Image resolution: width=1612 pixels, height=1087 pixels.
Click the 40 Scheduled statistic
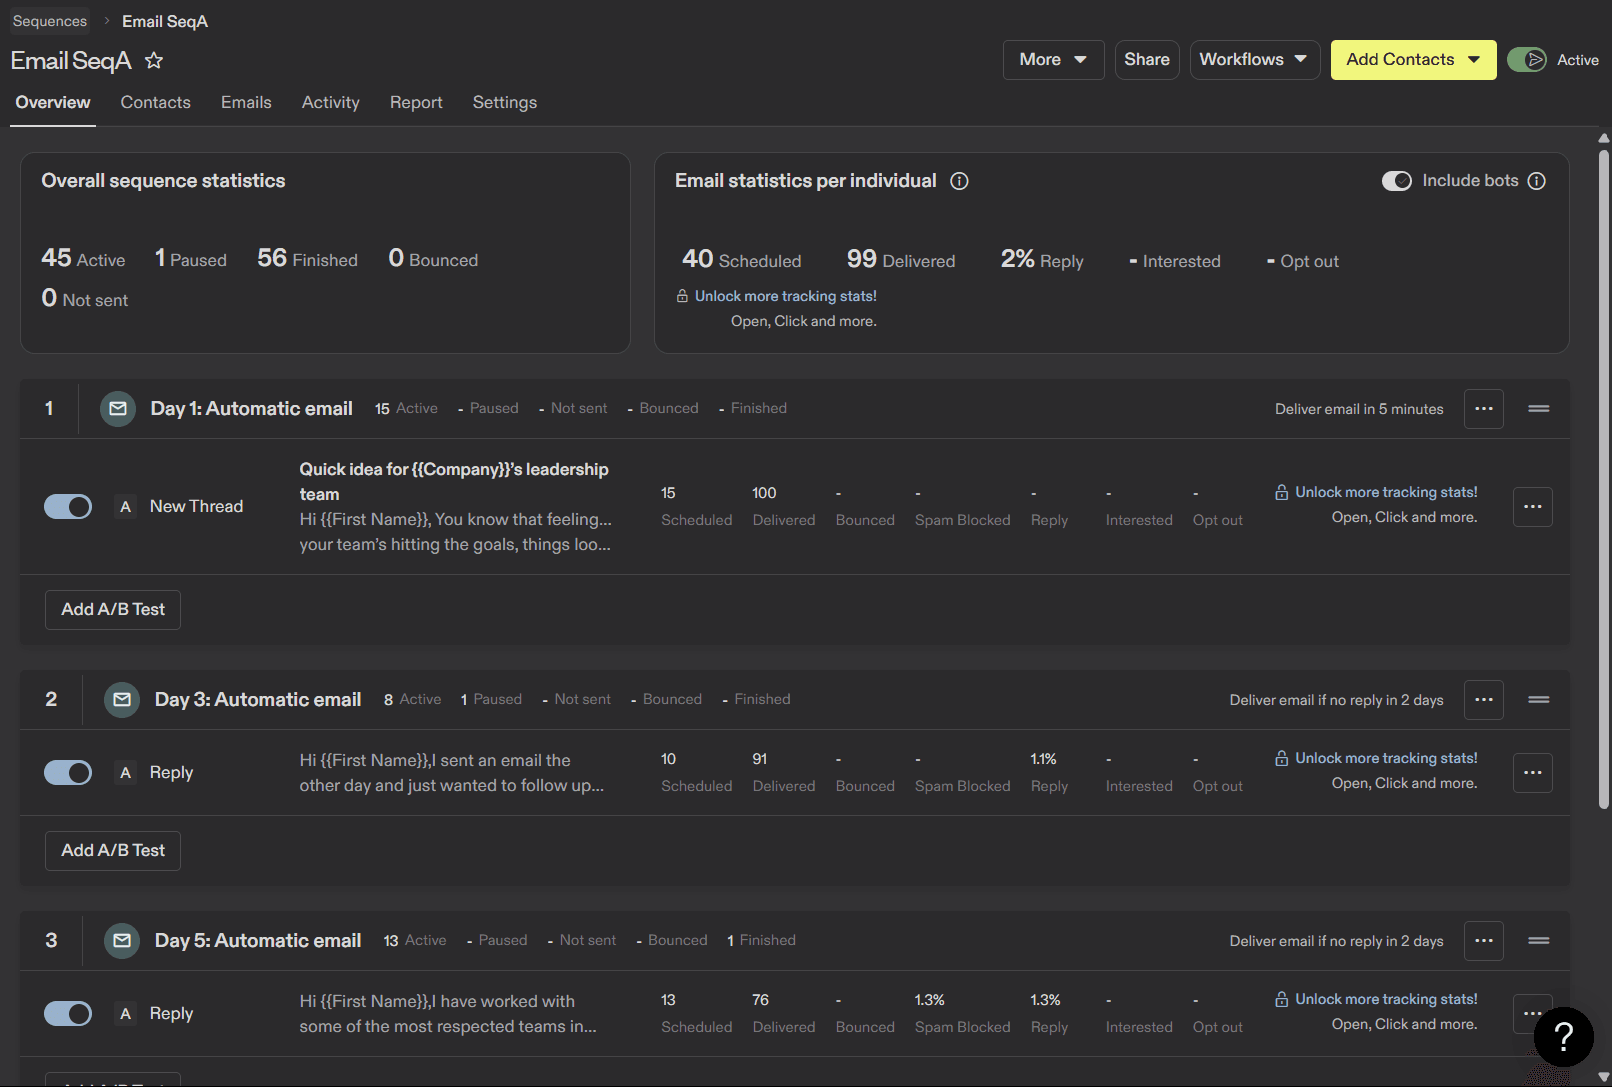(742, 260)
